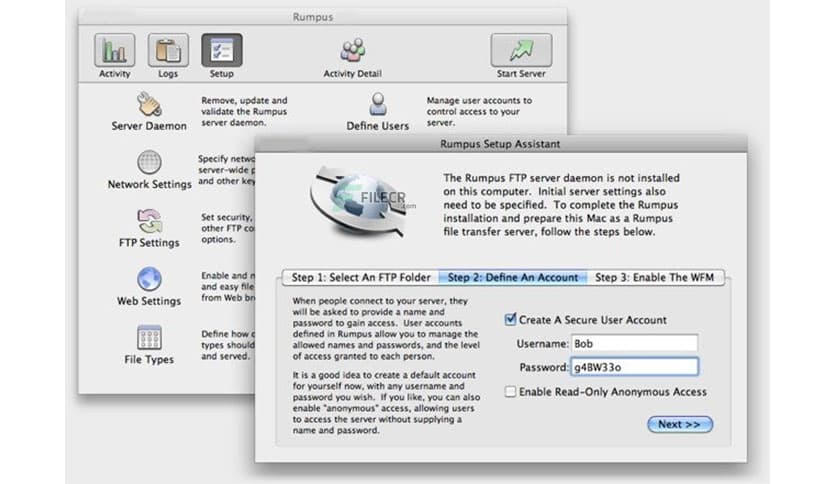Click the File Types label
Screen dimensions: 836x484
149,359
